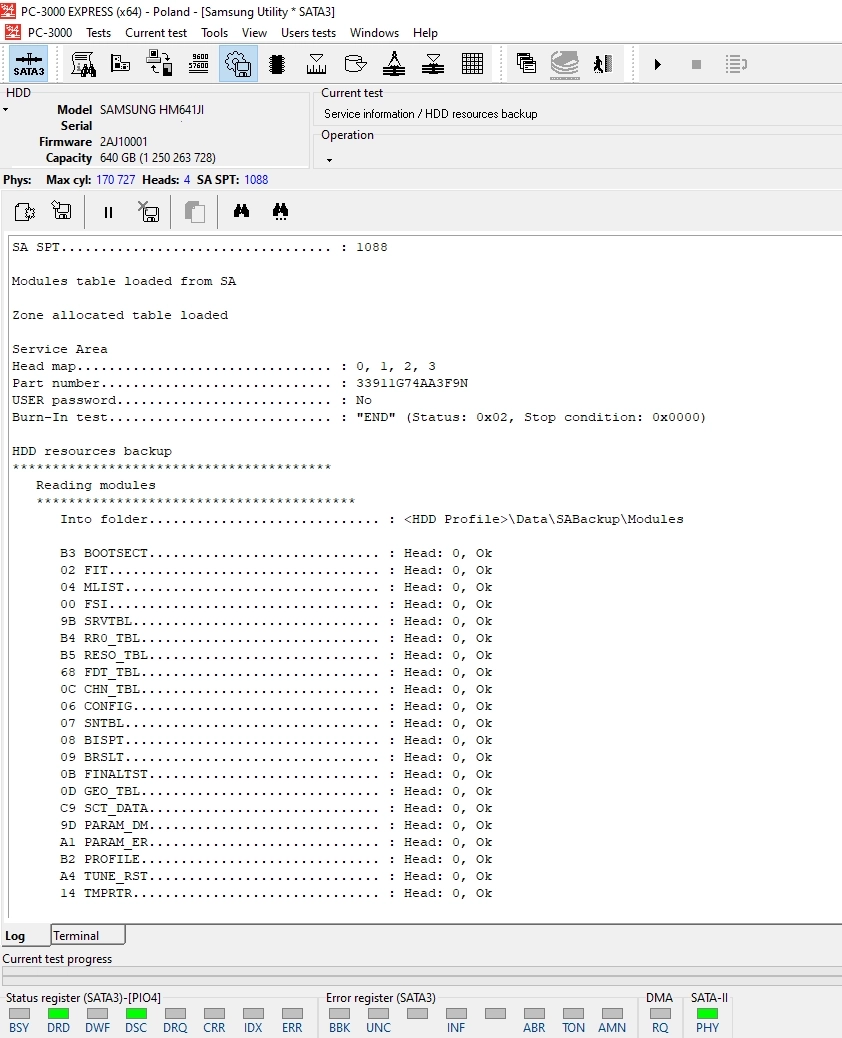Screen dimensions: 842x1038
Task: Collapse the HDD info panel arrow
Action: [x=6, y=109]
